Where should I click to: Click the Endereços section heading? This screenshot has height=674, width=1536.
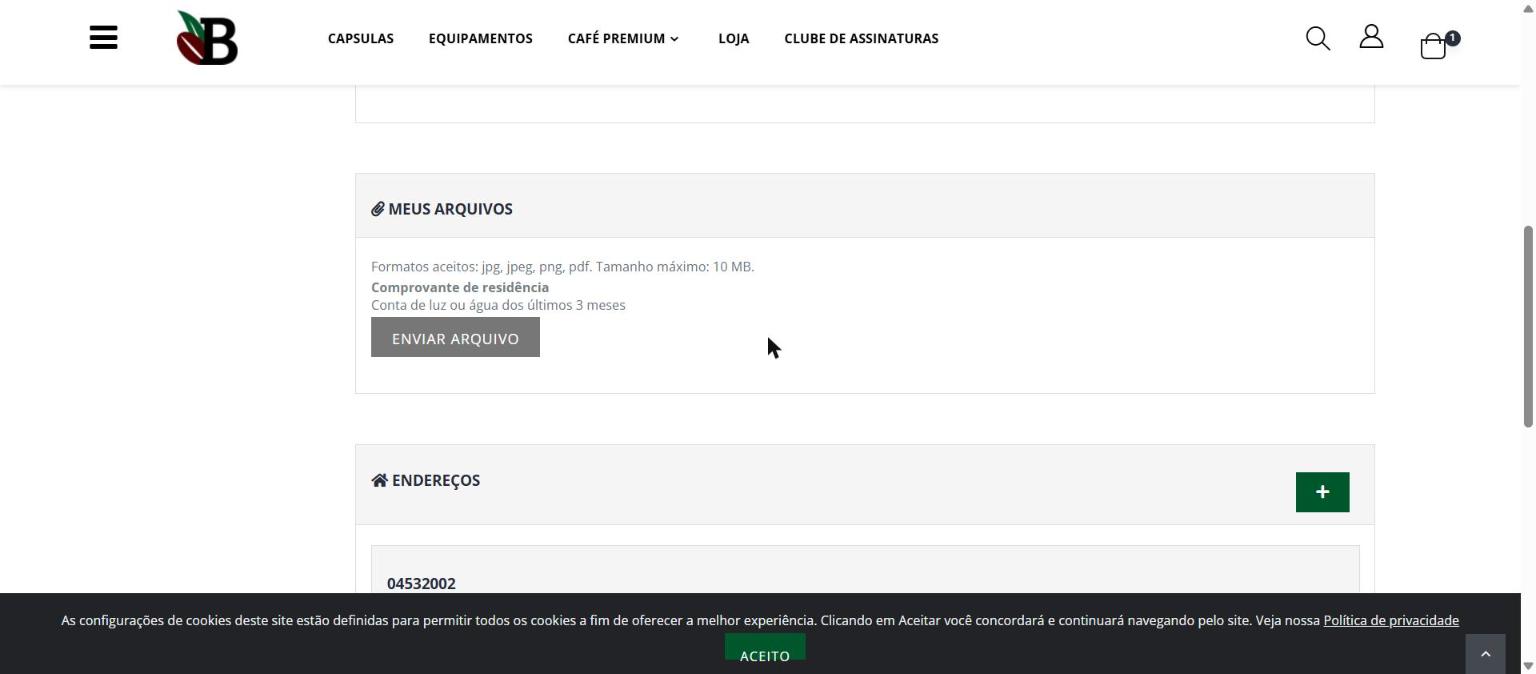pyautogui.click(x=436, y=480)
